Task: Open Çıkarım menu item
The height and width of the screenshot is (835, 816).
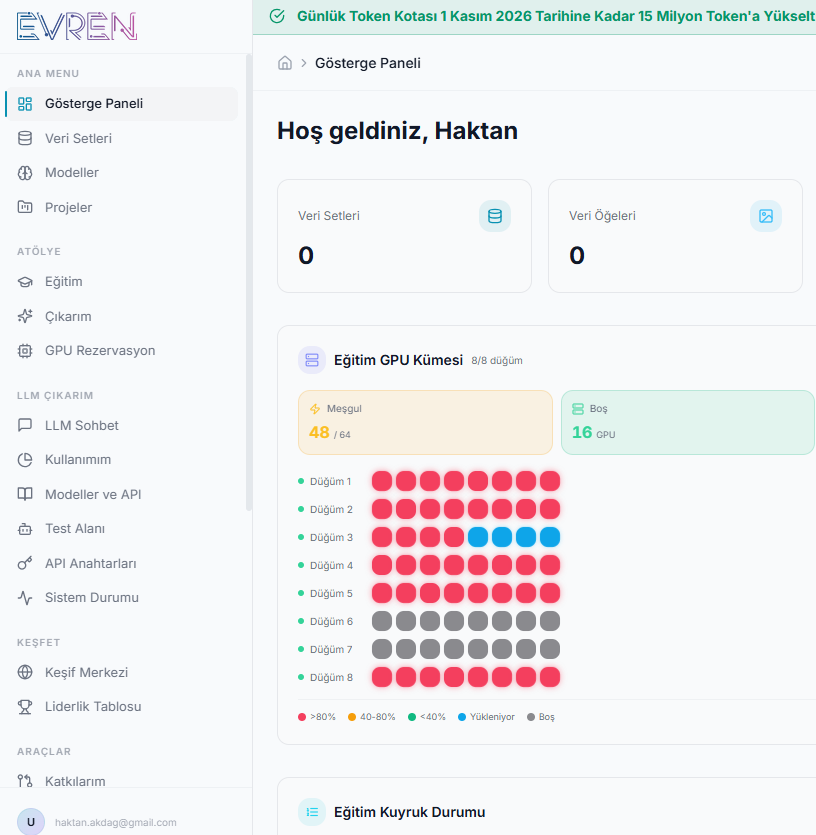Action: tap(122, 316)
